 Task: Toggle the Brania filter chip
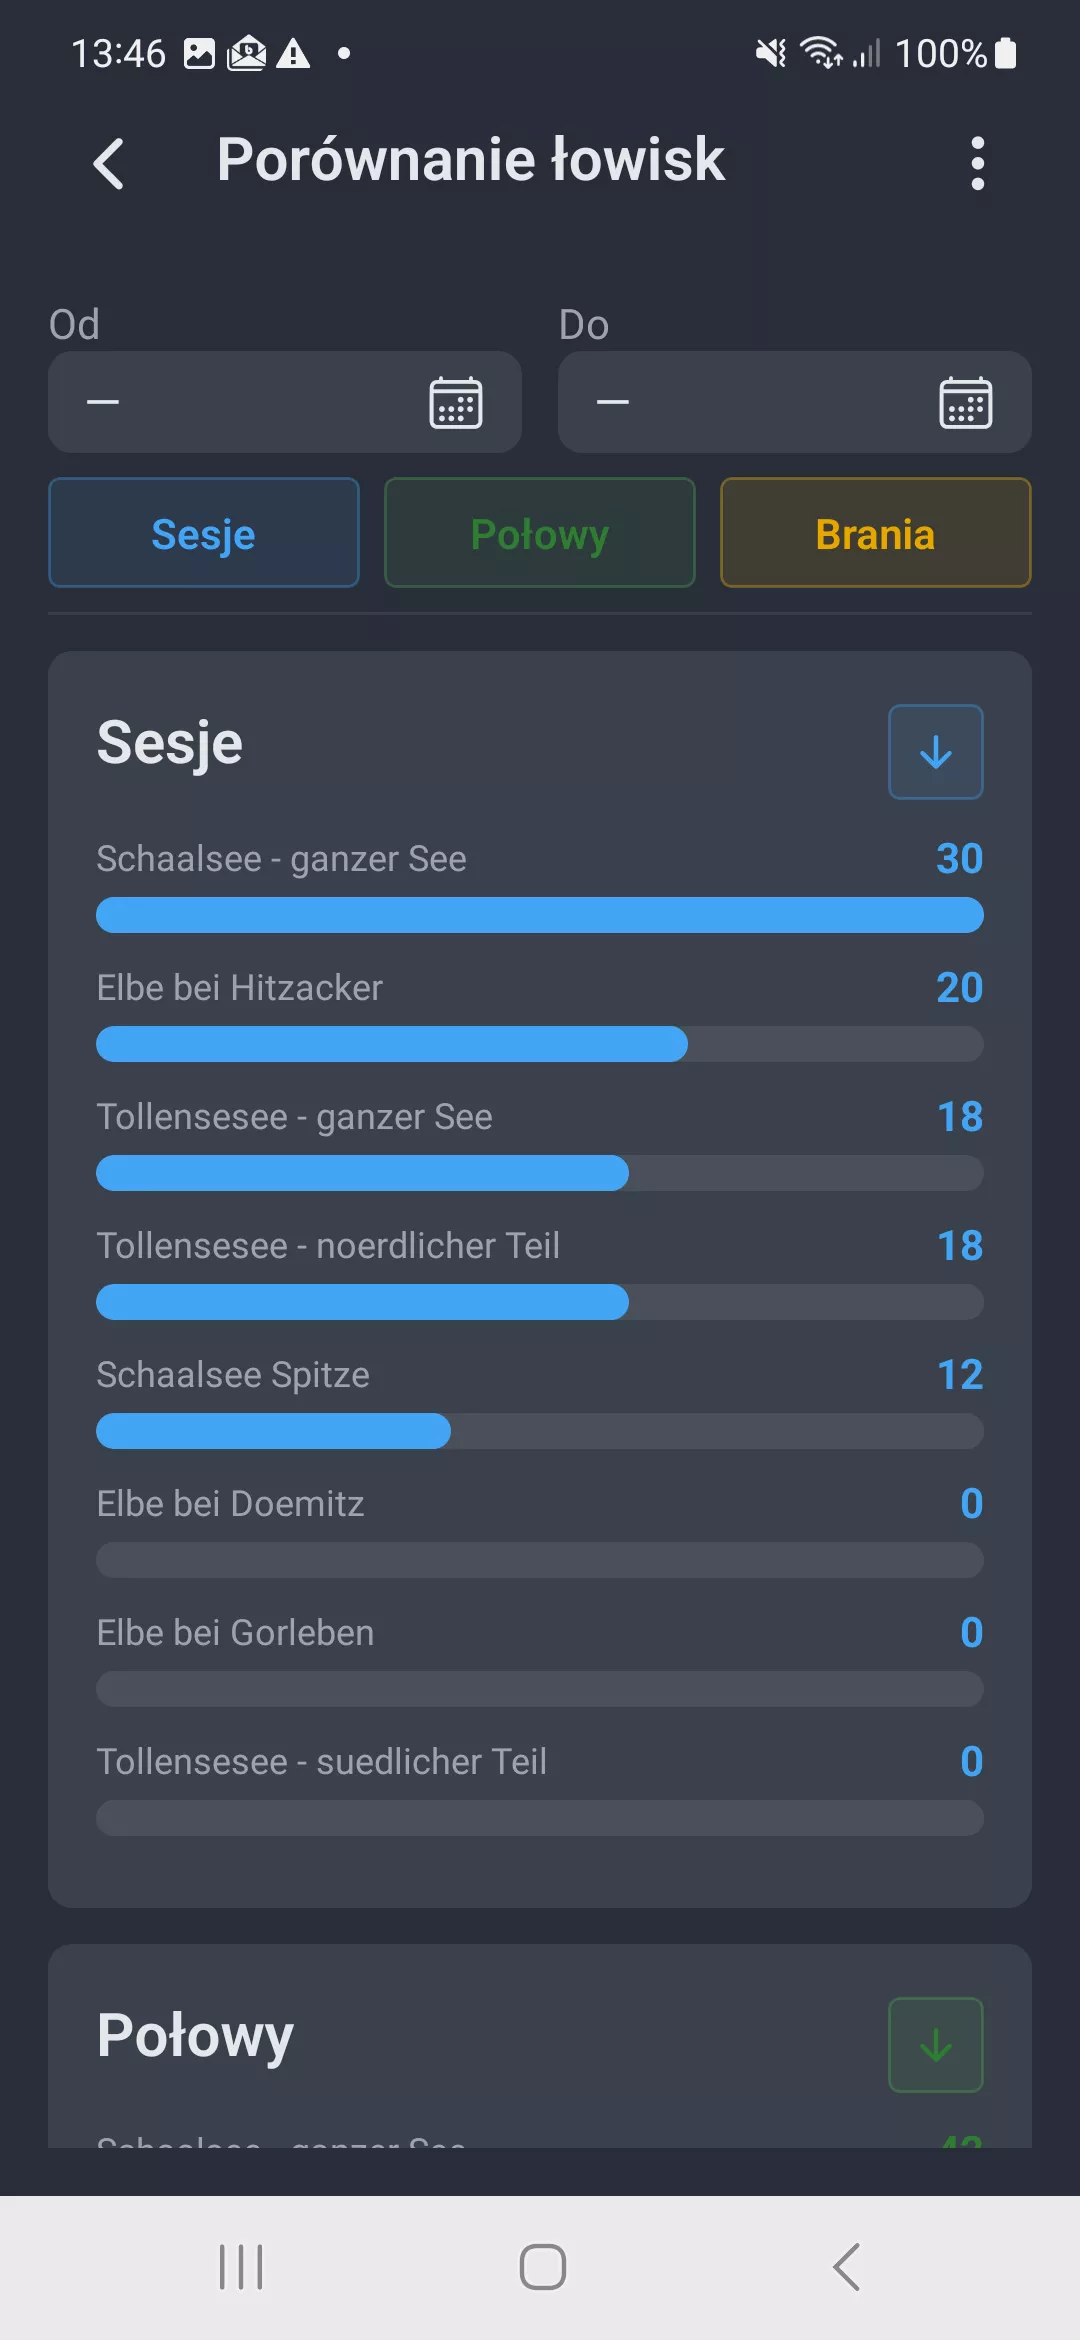(x=875, y=533)
